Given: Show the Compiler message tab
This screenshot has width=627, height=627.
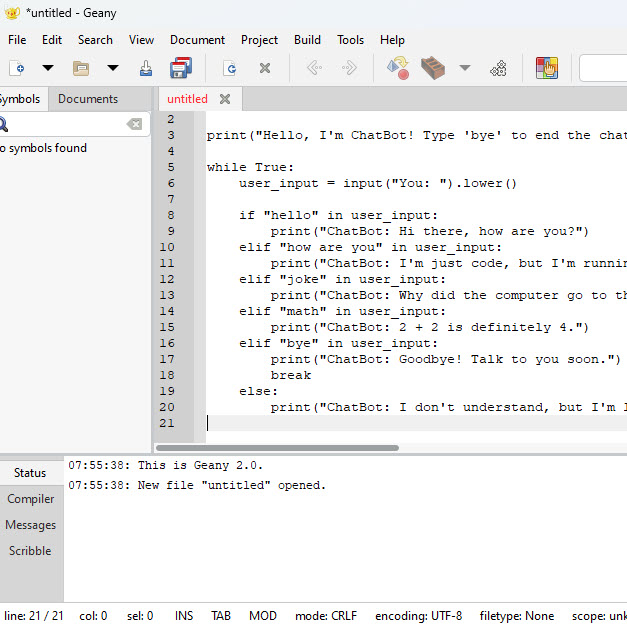Looking at the screenshot, I should [31, 499].
